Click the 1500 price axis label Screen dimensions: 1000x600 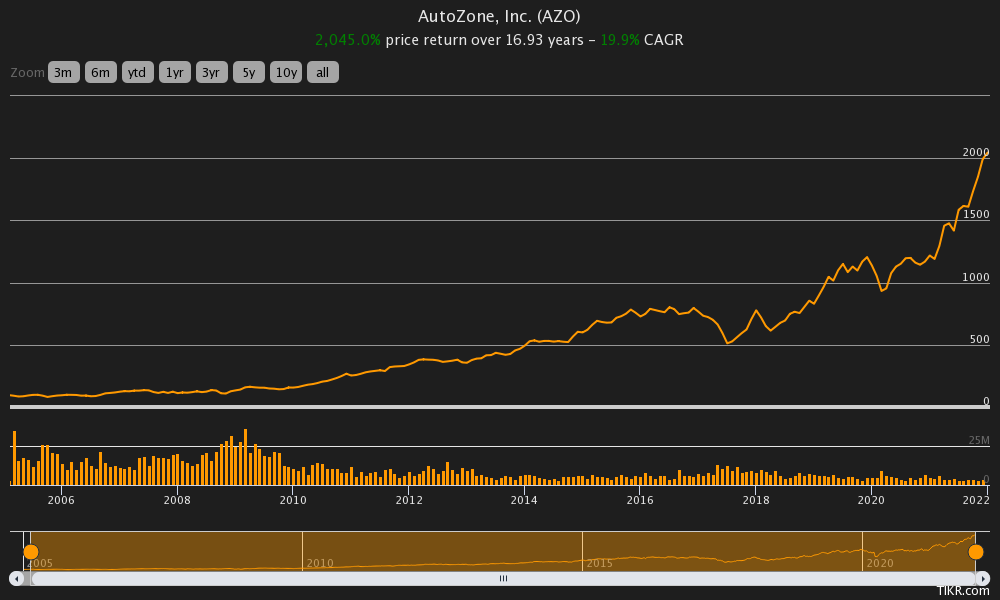point(976,214)
